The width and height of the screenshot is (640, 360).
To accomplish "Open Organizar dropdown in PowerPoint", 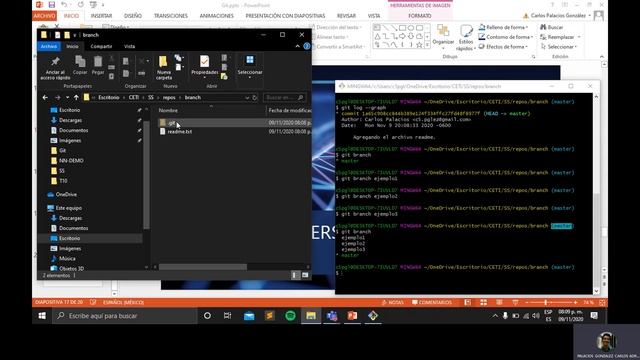I will click(x=443, y=37).
